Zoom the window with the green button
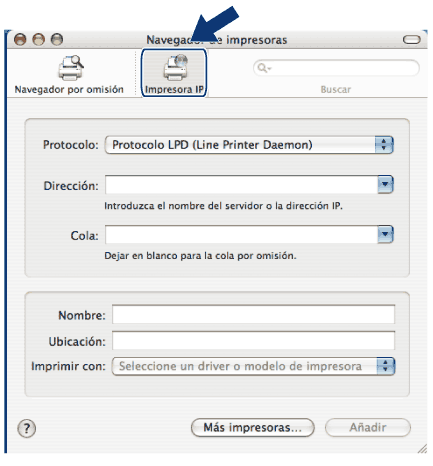433x466 pixels. click(57, 39)
